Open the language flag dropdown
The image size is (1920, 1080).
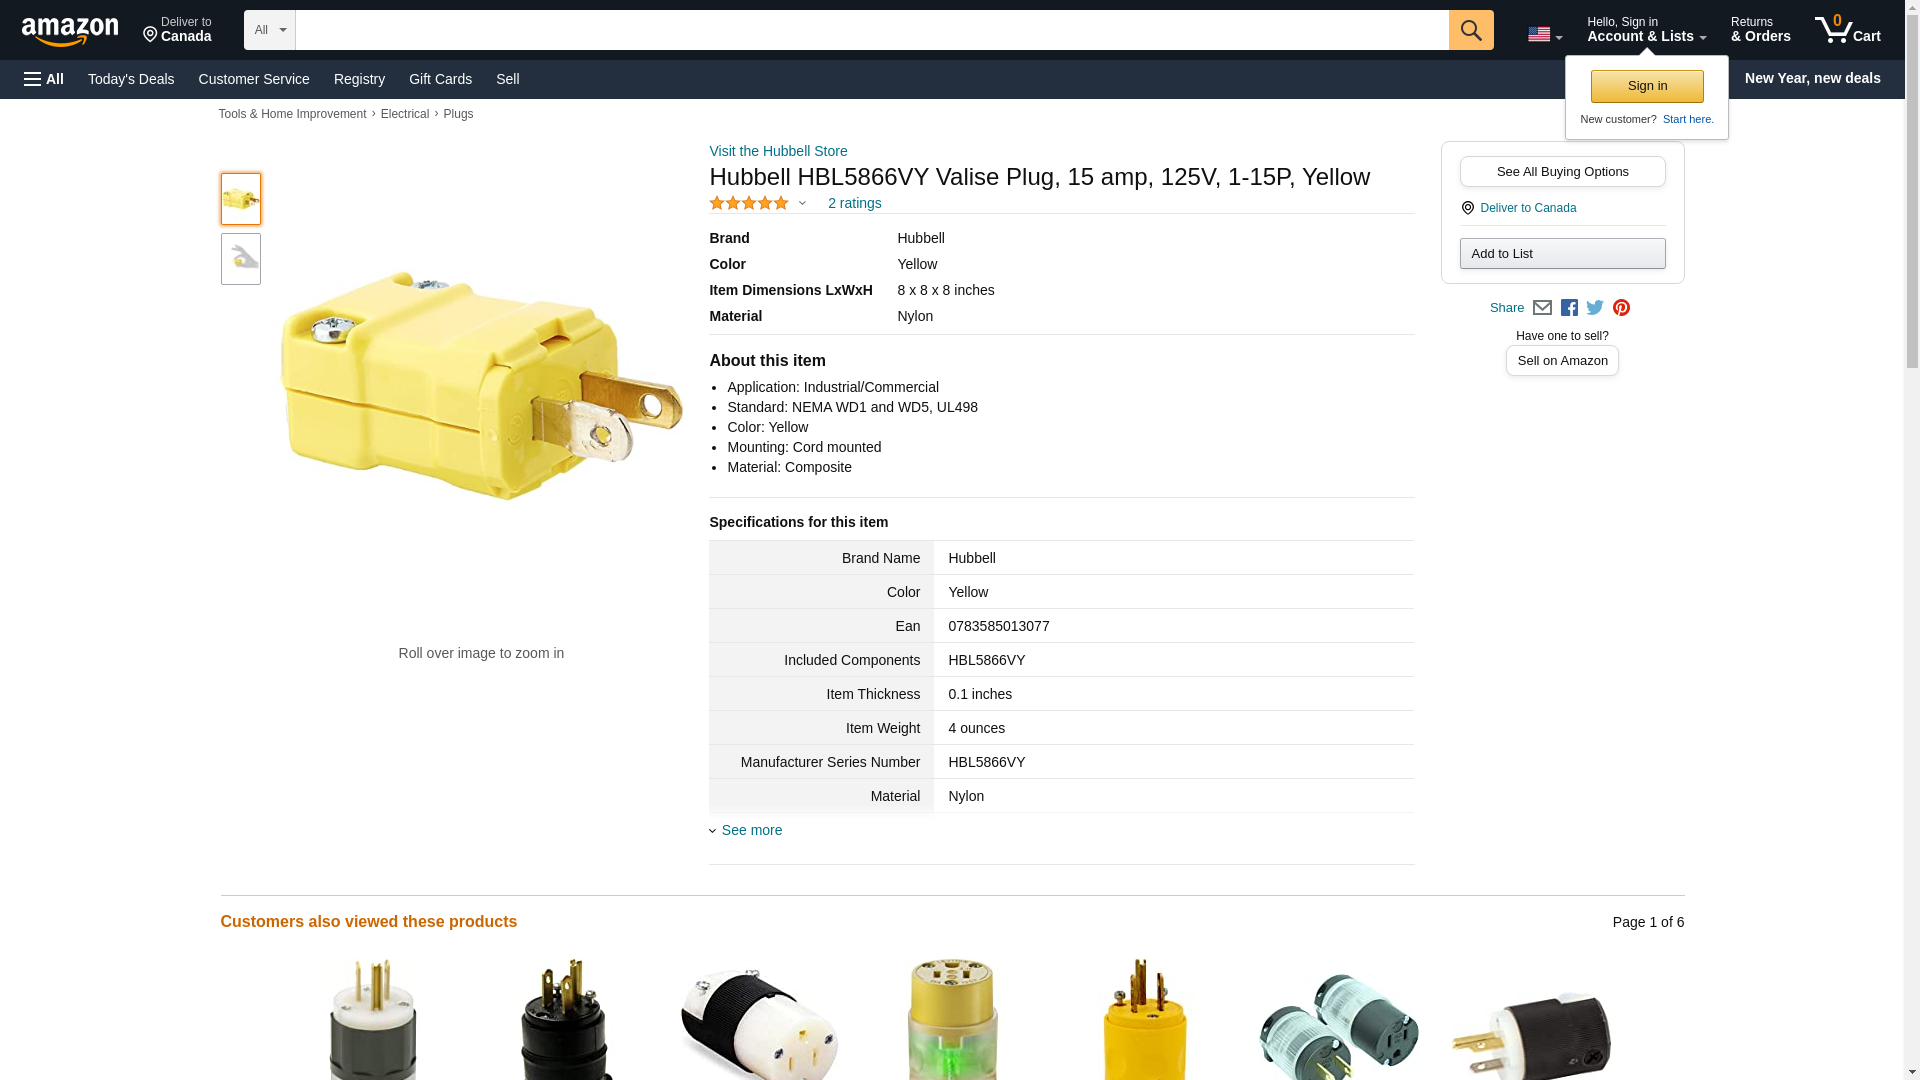1544,34
